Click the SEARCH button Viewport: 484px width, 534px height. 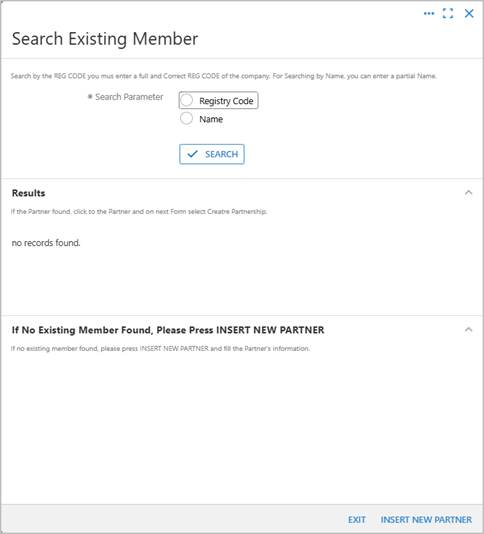pos(212,154)
